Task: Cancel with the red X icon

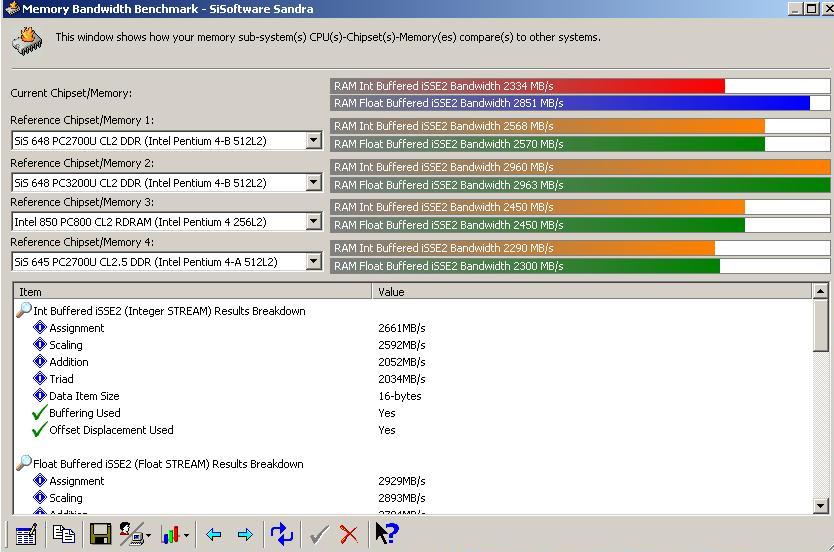Action: click(349, 534)
